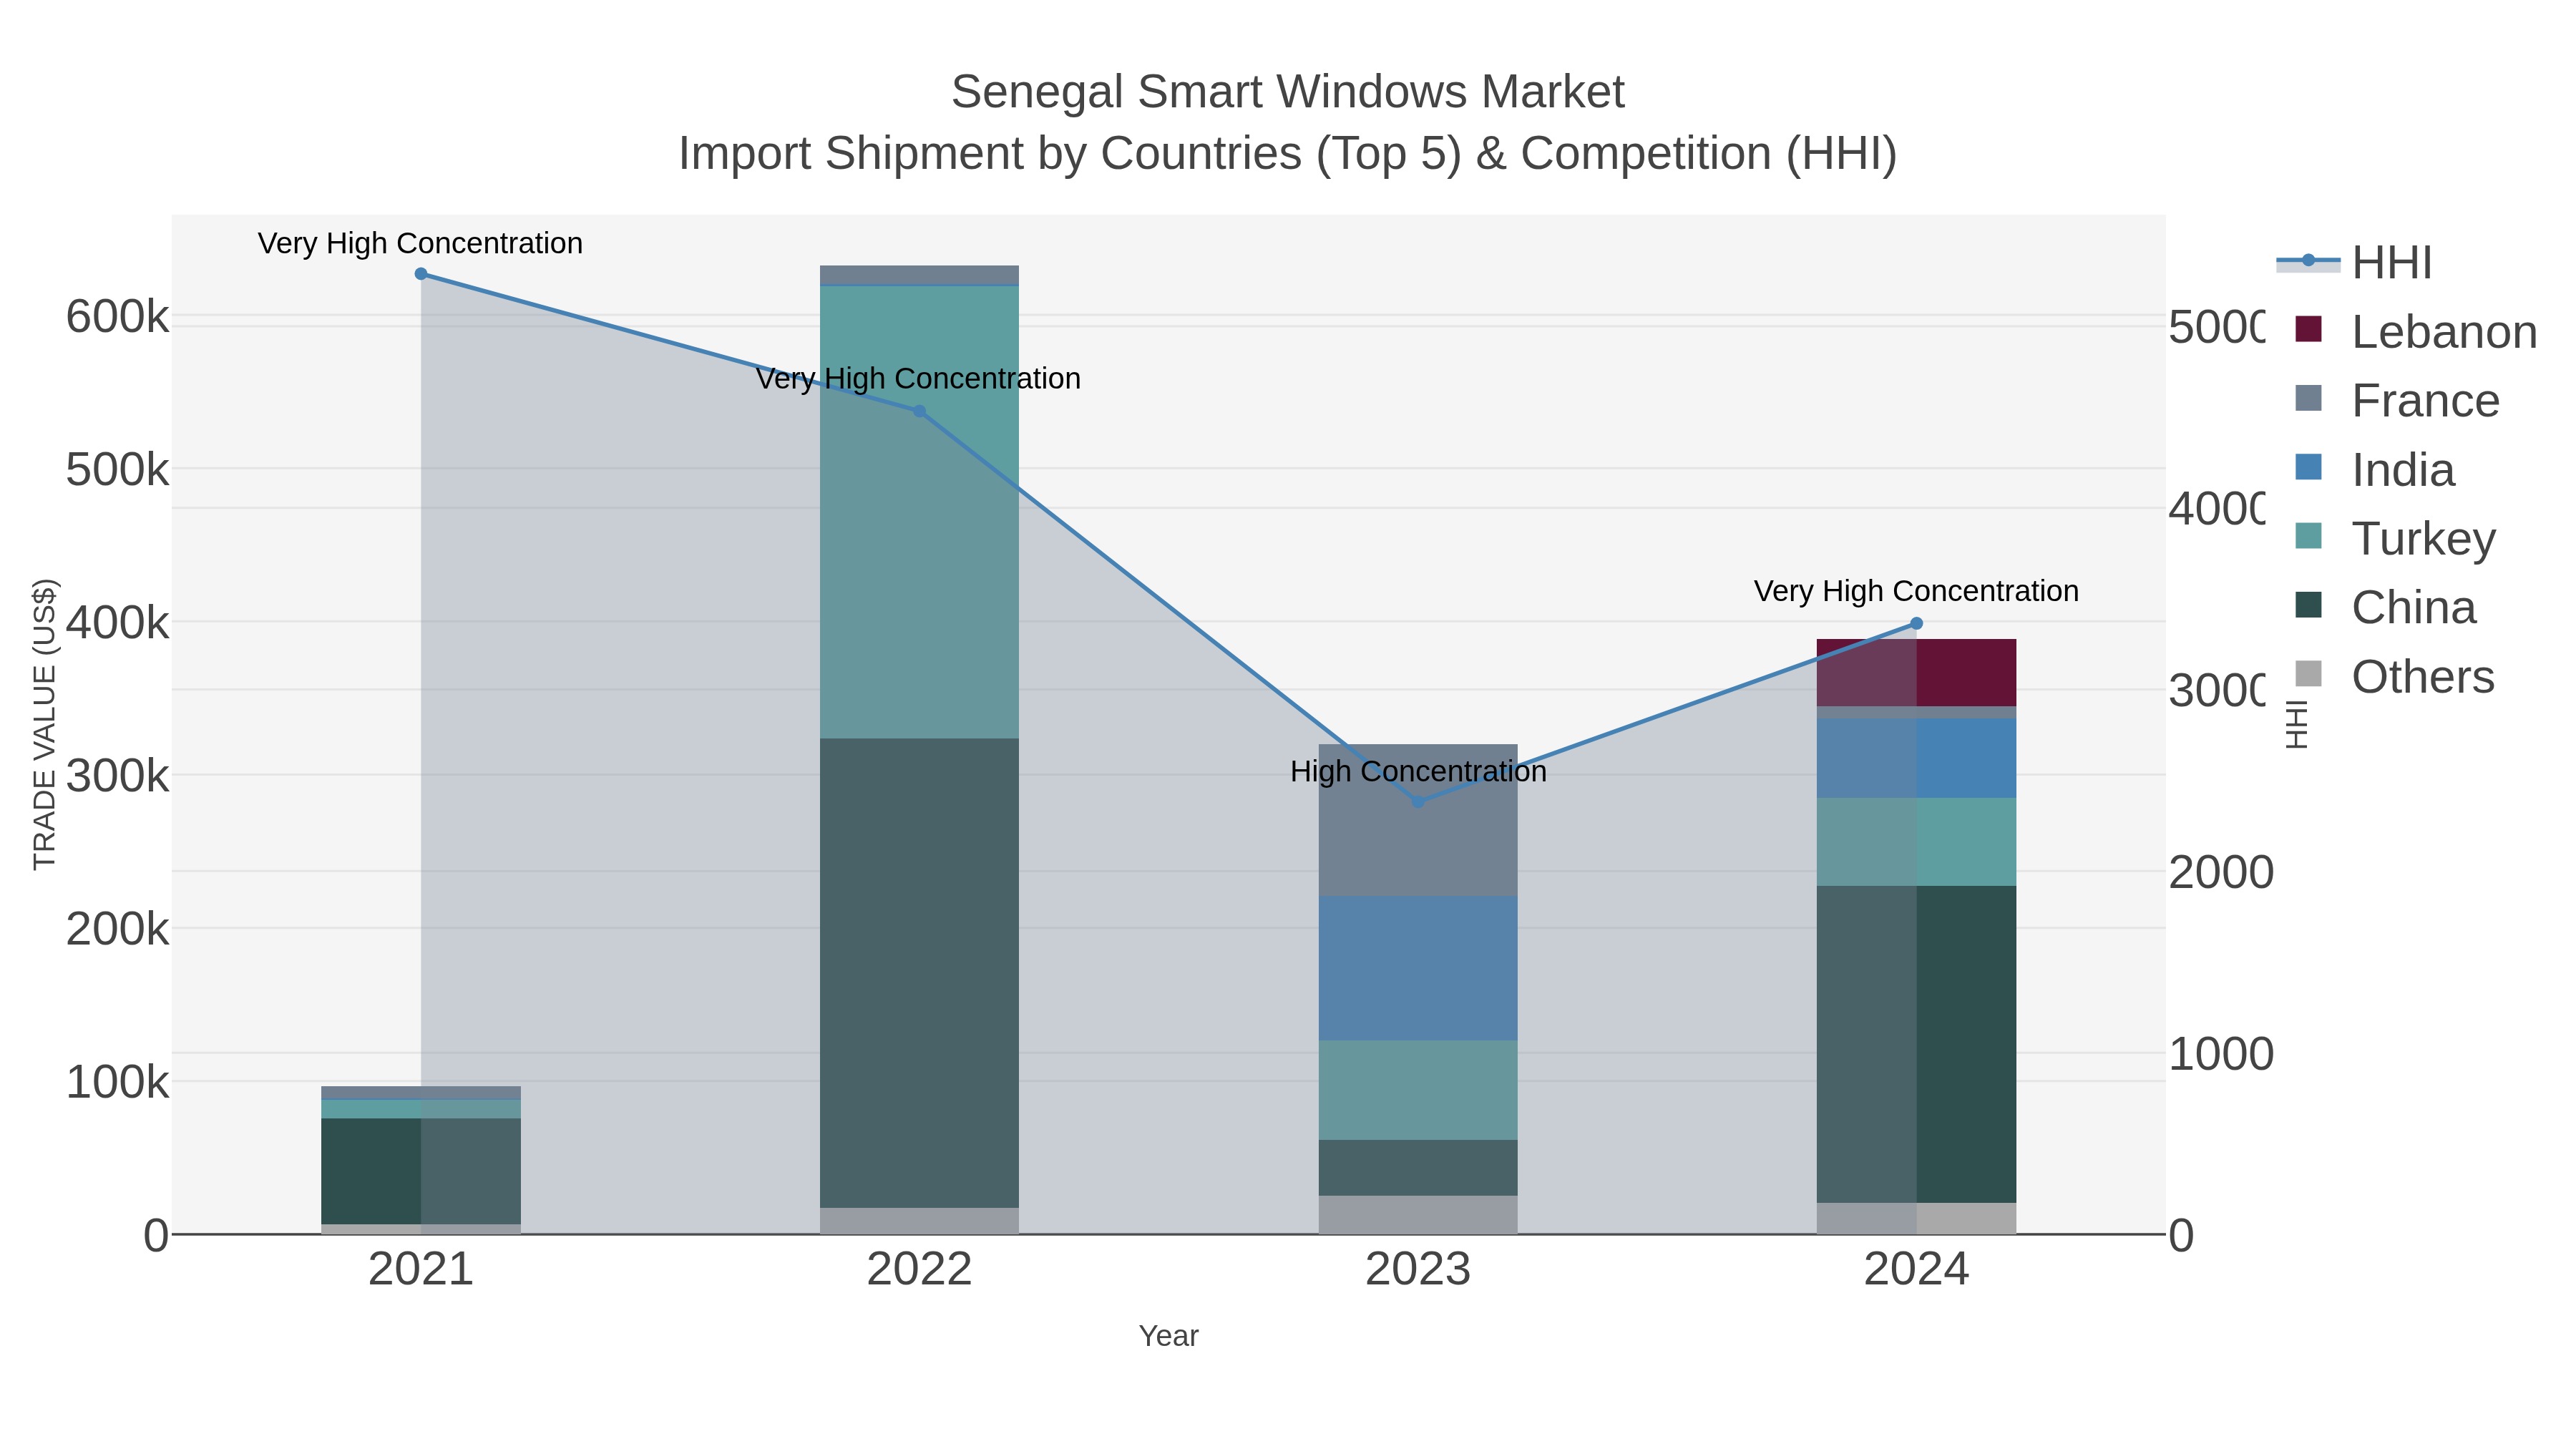
Task: Click the Turkey segment of the 2023 bar
Action: coord(1418,1091)
